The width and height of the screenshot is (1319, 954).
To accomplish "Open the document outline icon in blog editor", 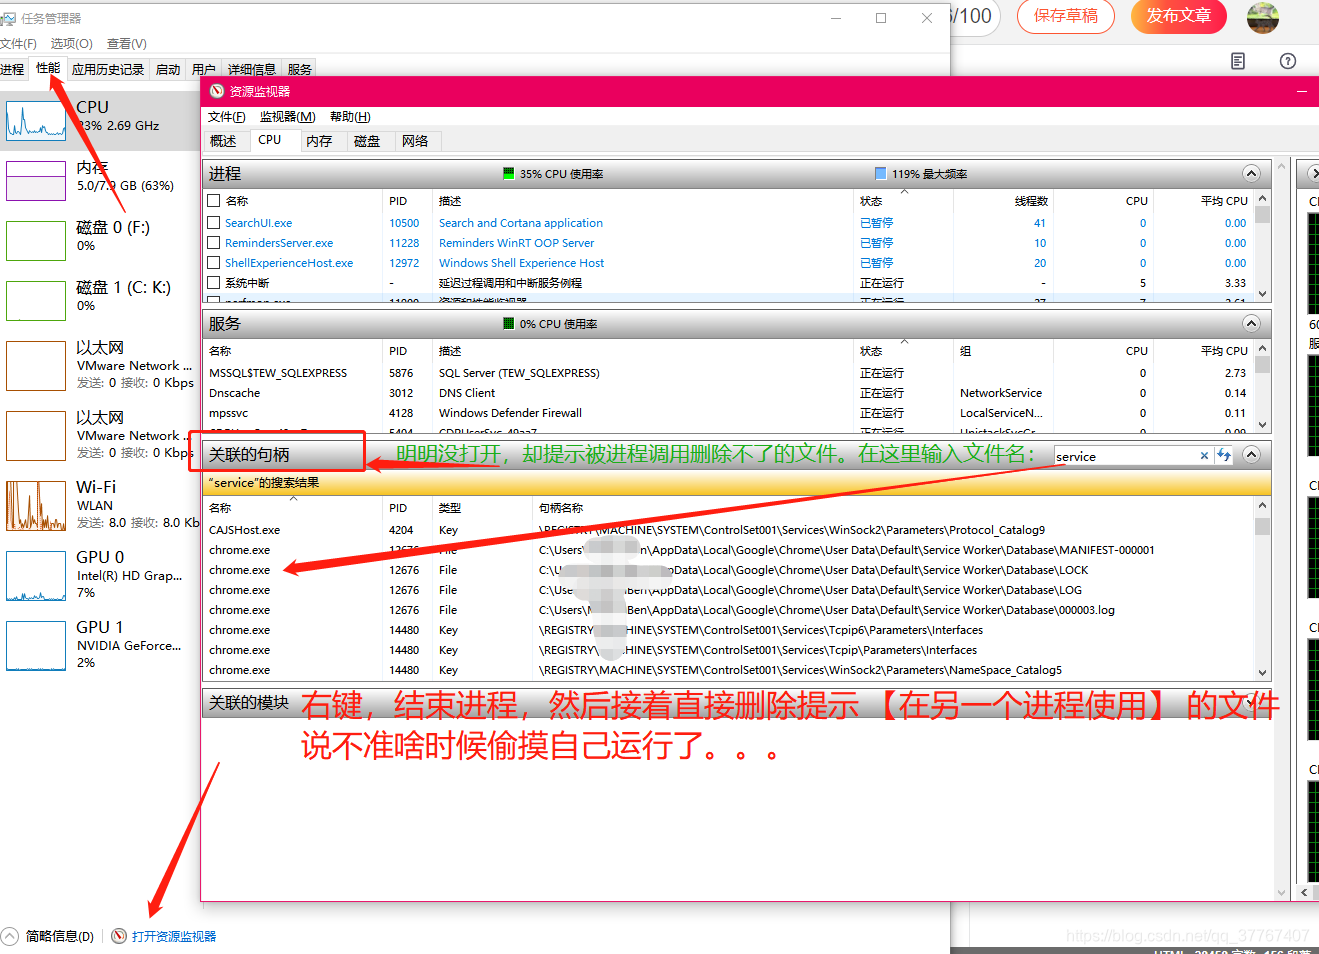I will pos(1238,61).
